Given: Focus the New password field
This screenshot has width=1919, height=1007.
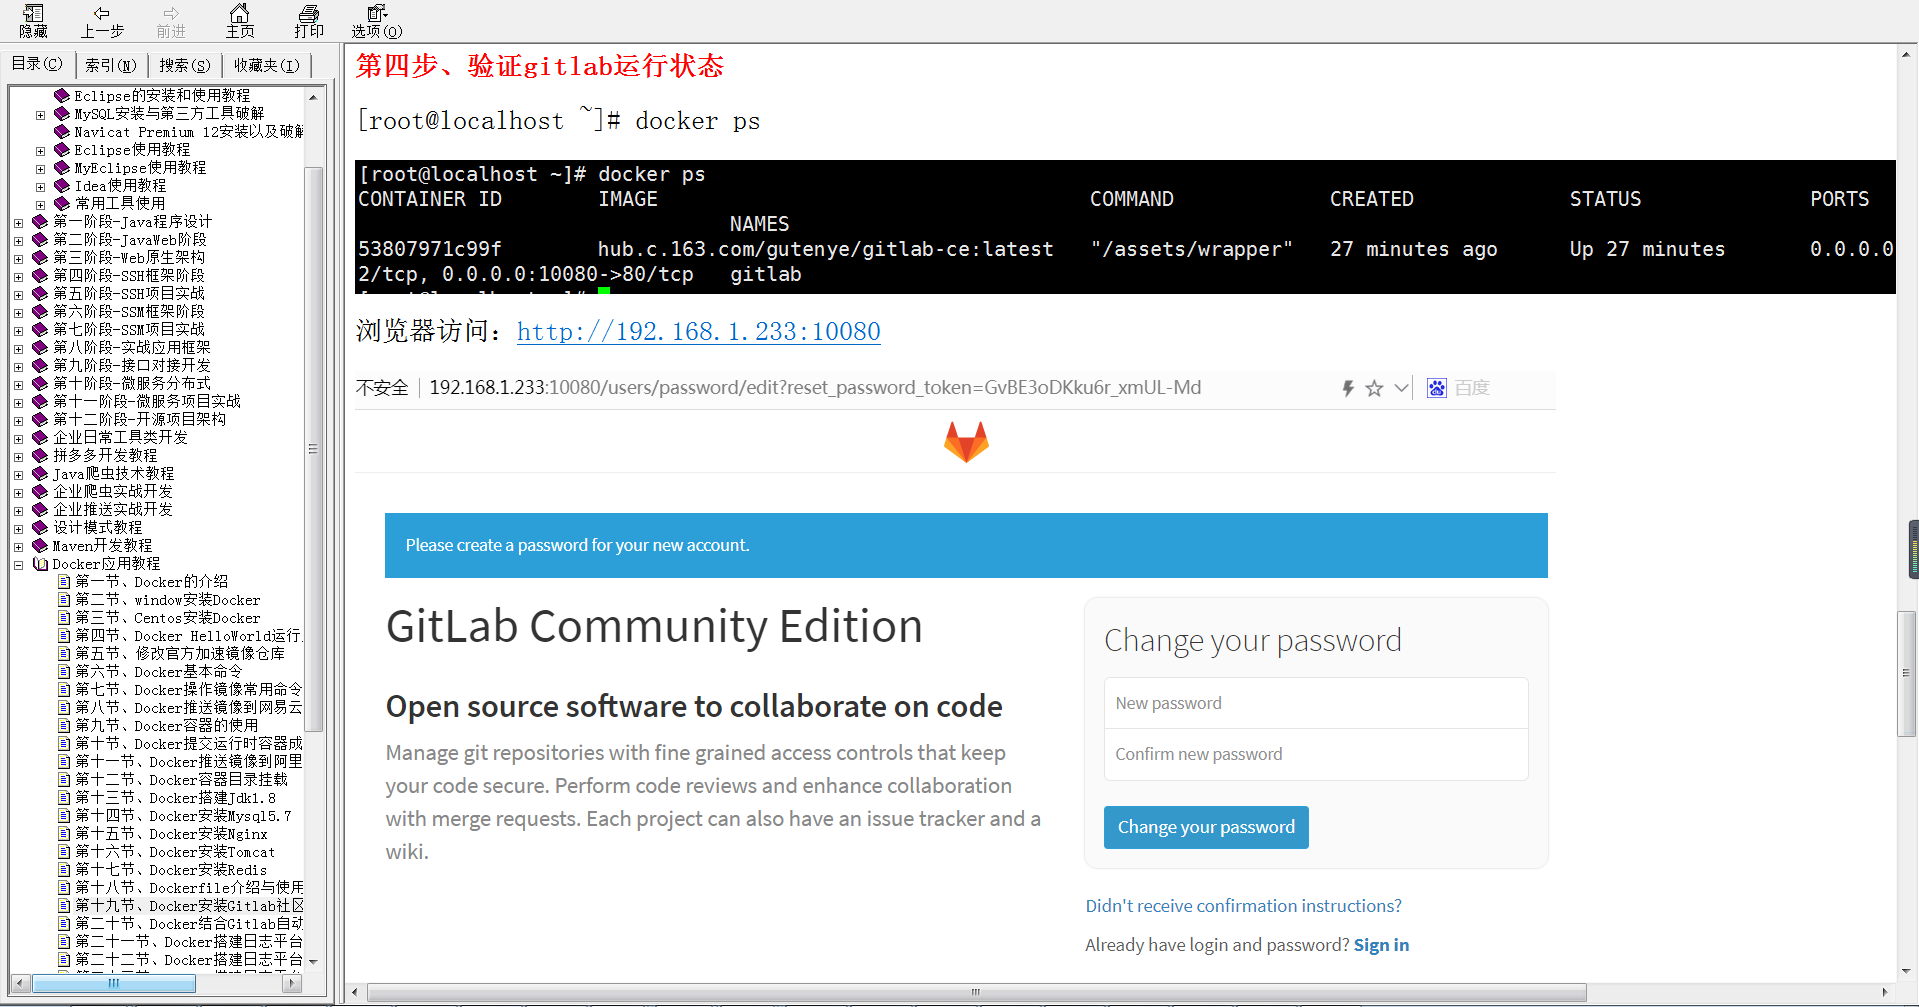Looking at the screenshot, I should pos(1316,703).
